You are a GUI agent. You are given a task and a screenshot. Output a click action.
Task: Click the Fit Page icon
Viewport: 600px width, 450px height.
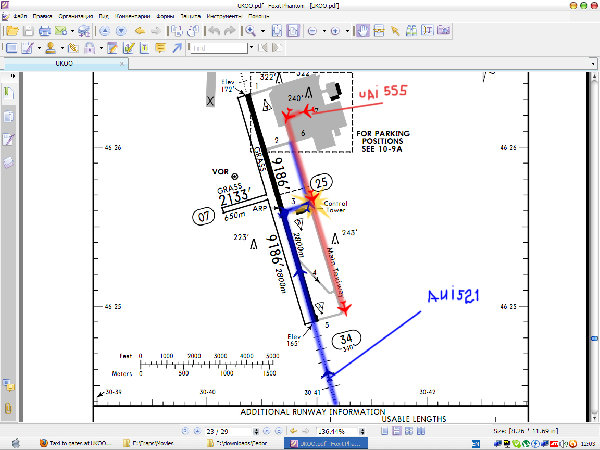click(277, 31)
